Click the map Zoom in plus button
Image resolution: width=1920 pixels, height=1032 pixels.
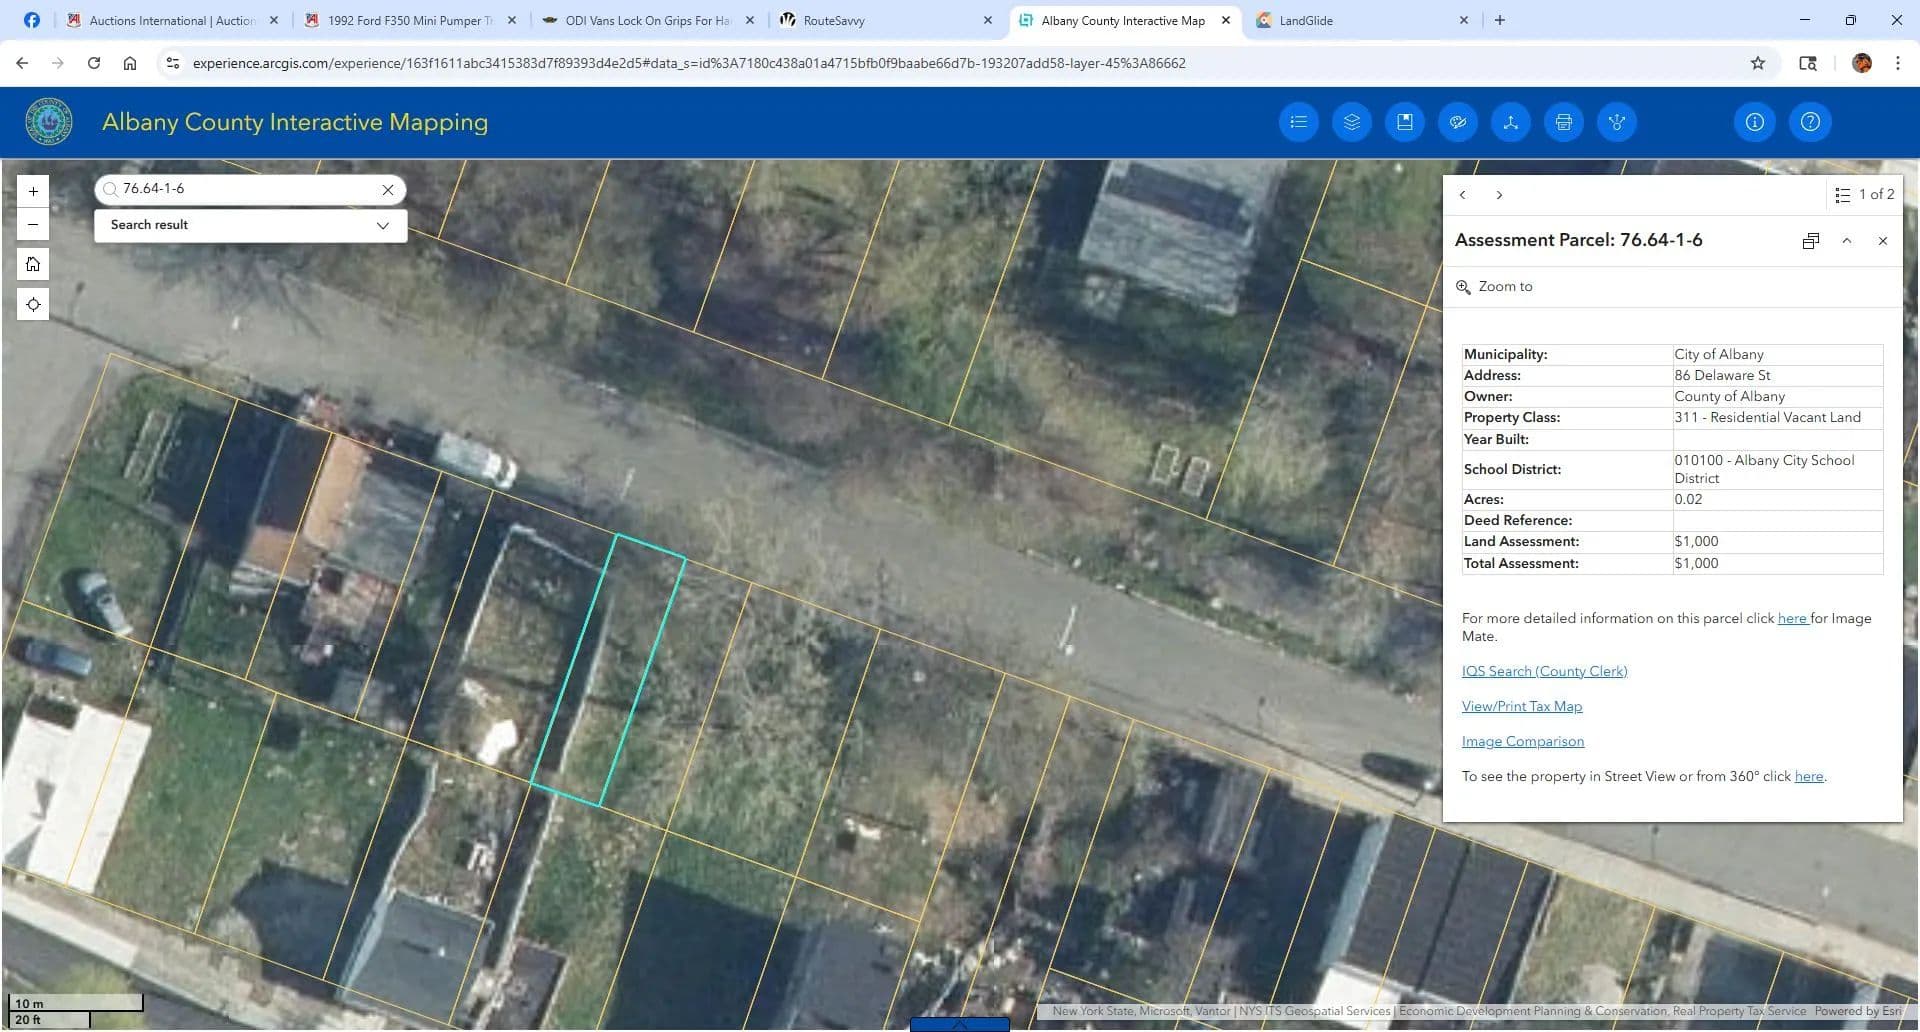point(33,191)
